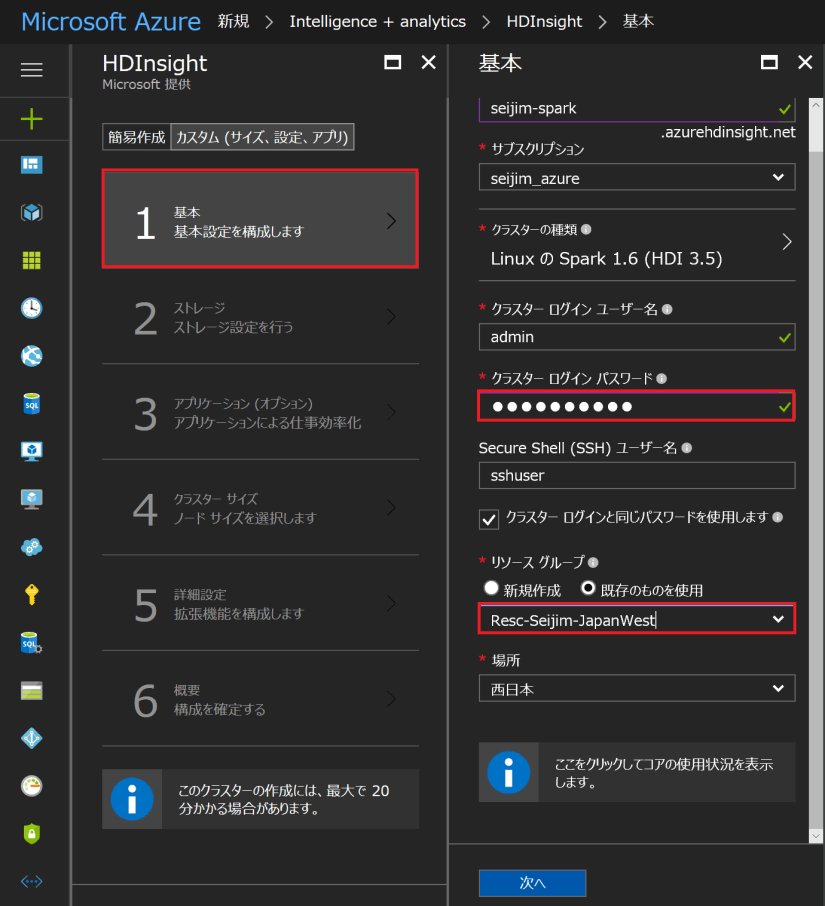Open the recent items clock icon
Image resolution: width=825 pixels, height=906 pixels.
click(34, 308)
